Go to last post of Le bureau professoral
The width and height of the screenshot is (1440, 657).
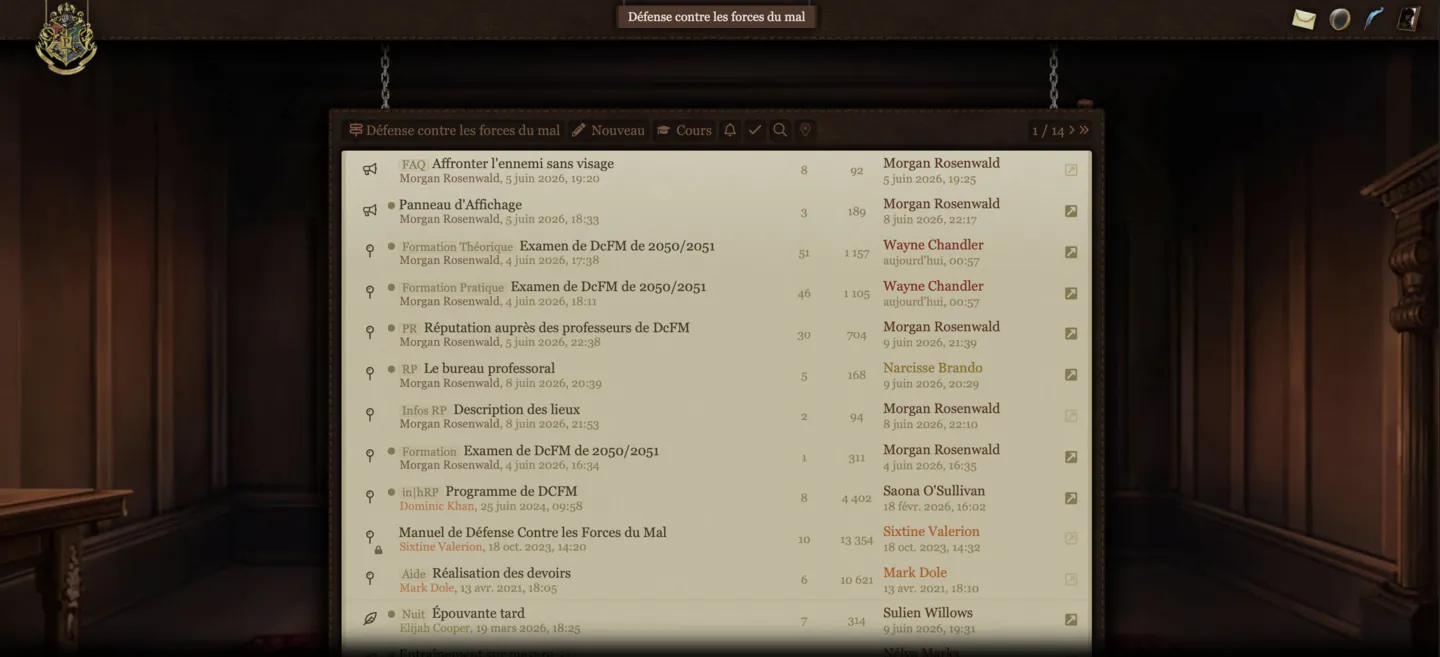pos(1071,375)
